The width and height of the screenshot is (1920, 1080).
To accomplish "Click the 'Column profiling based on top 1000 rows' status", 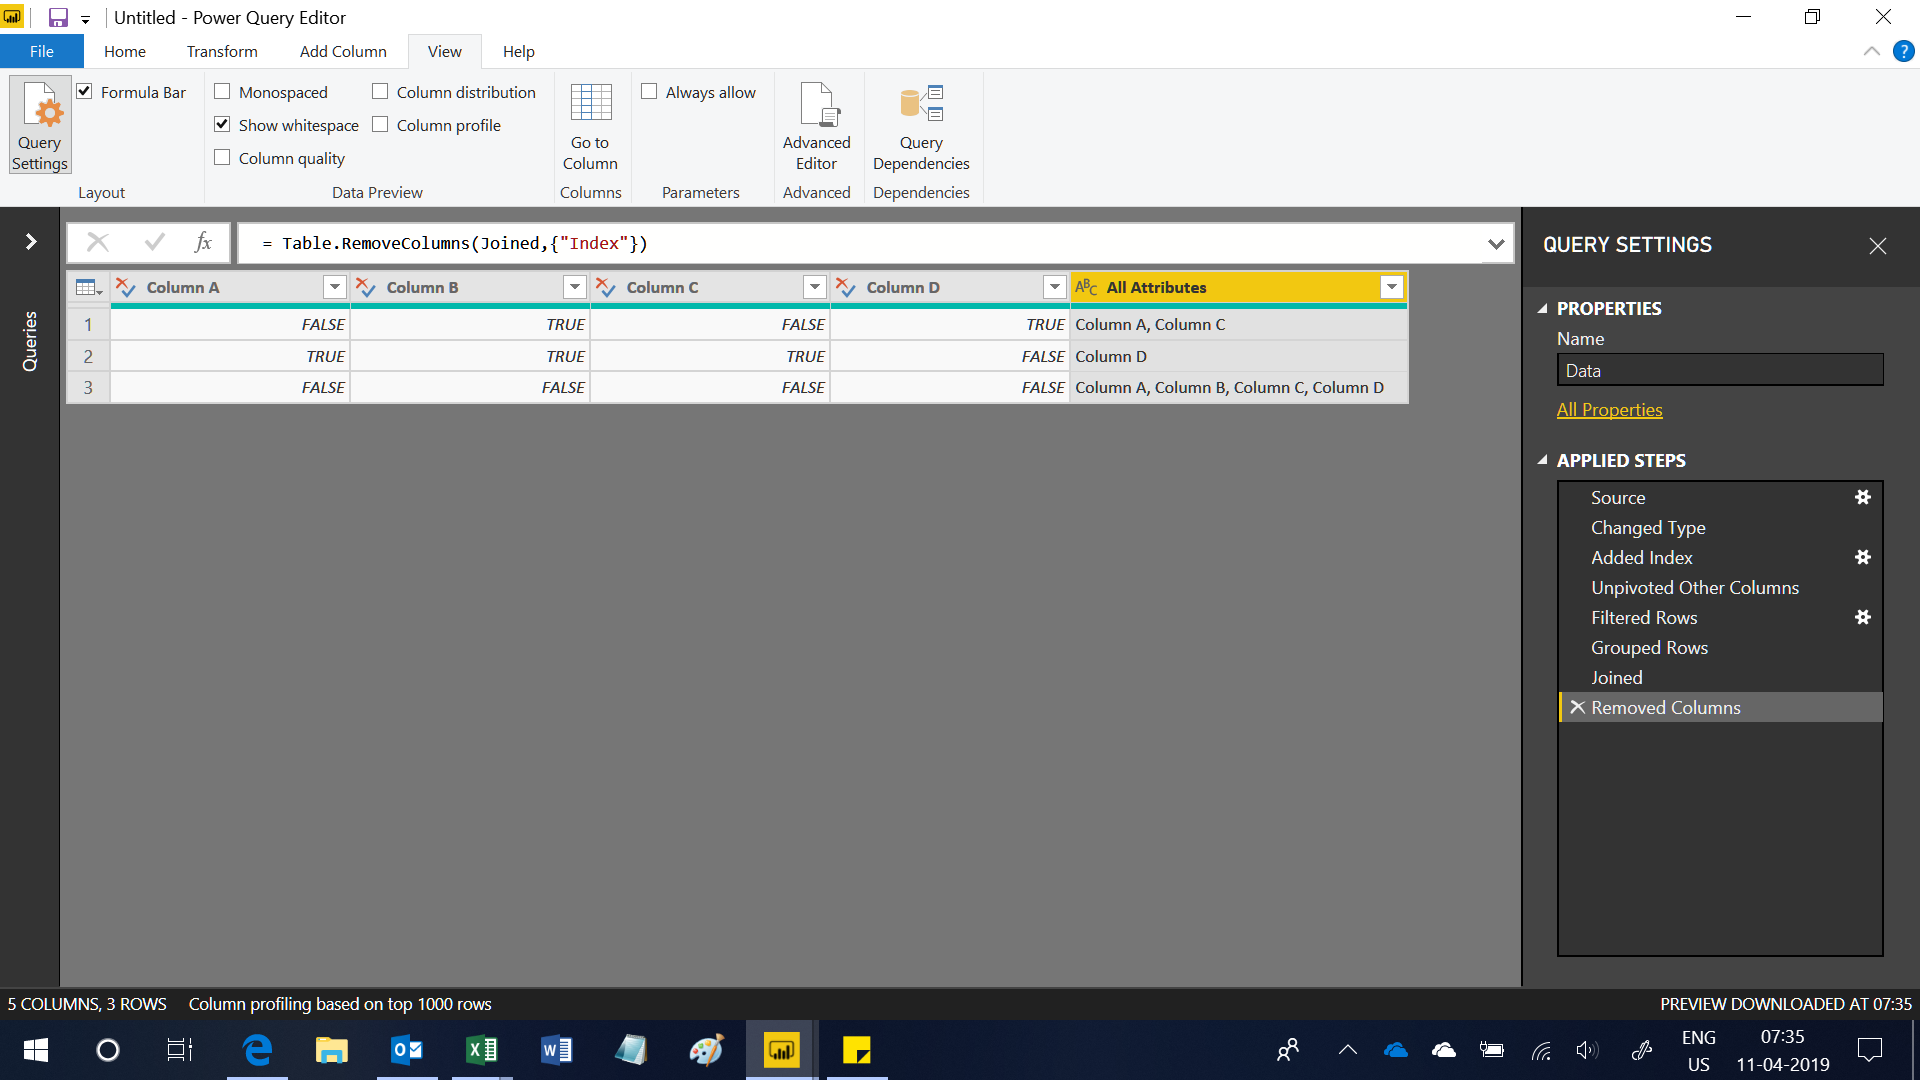I will coord(340,1004).
